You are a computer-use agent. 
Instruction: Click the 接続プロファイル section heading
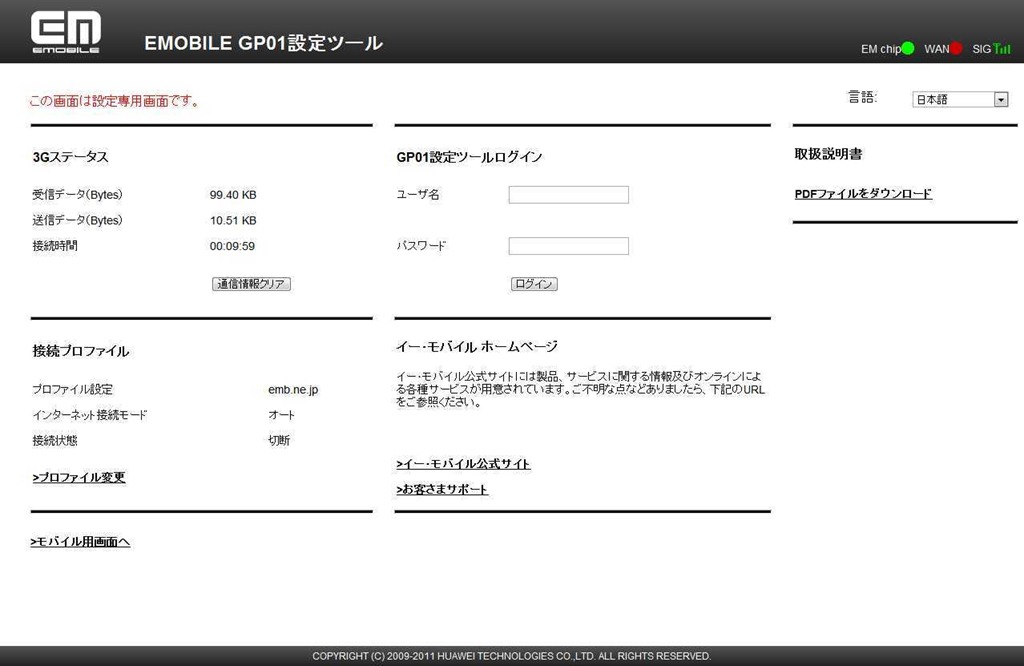pos(81,351)
